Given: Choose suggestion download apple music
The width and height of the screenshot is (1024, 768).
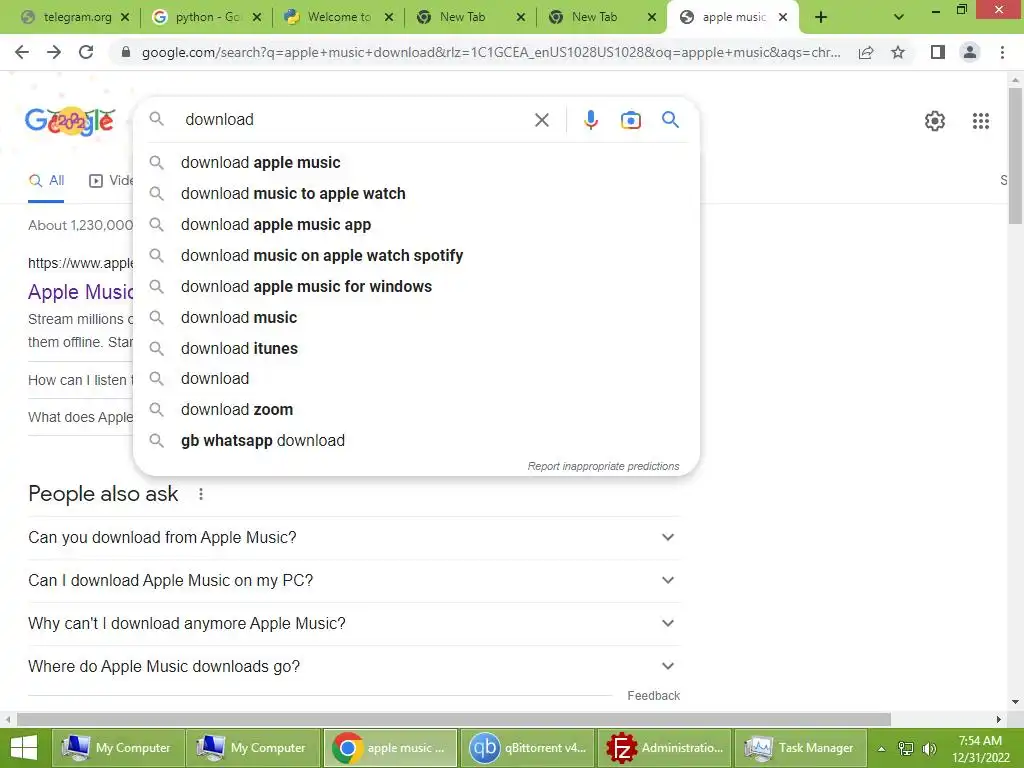Looking at the screenshot, I should point(416,163).
